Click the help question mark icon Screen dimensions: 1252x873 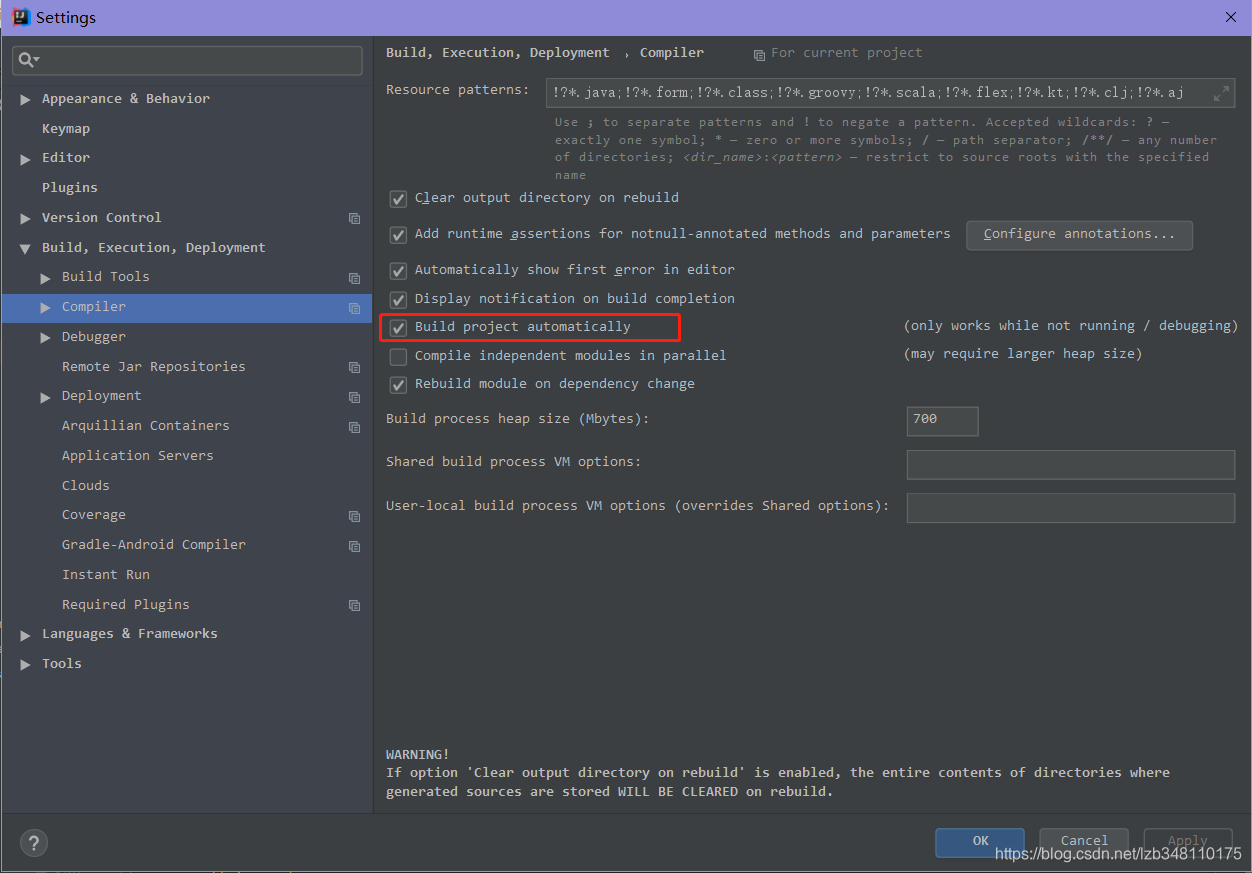tap(34, 842)
